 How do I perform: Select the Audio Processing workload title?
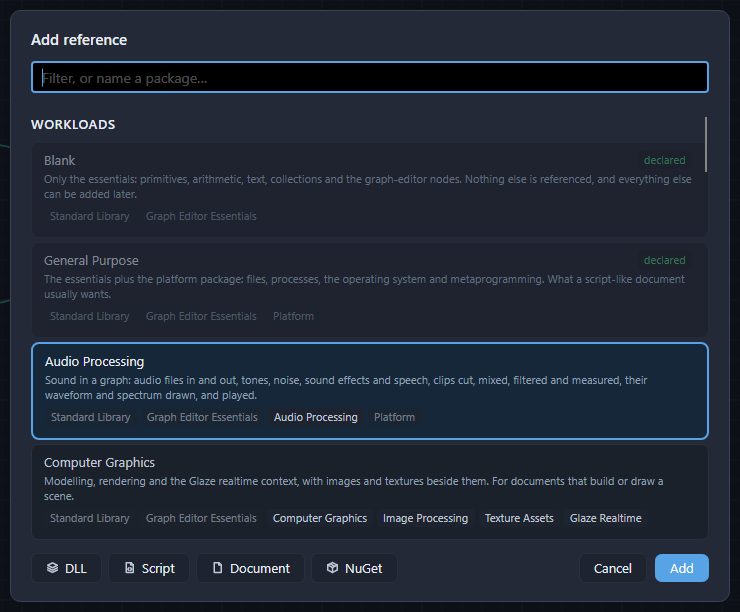(x=94, y=361)
